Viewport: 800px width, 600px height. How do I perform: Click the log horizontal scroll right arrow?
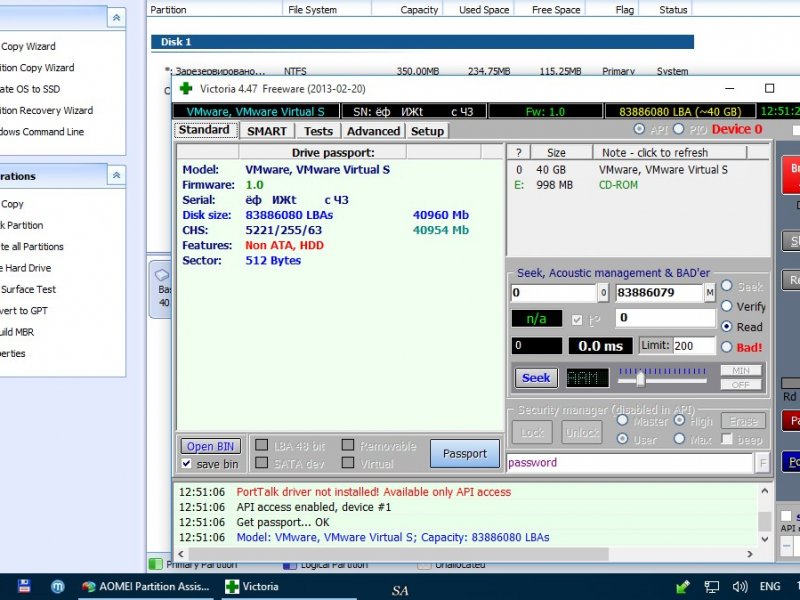pyautogui.click(x=749, y=554)
